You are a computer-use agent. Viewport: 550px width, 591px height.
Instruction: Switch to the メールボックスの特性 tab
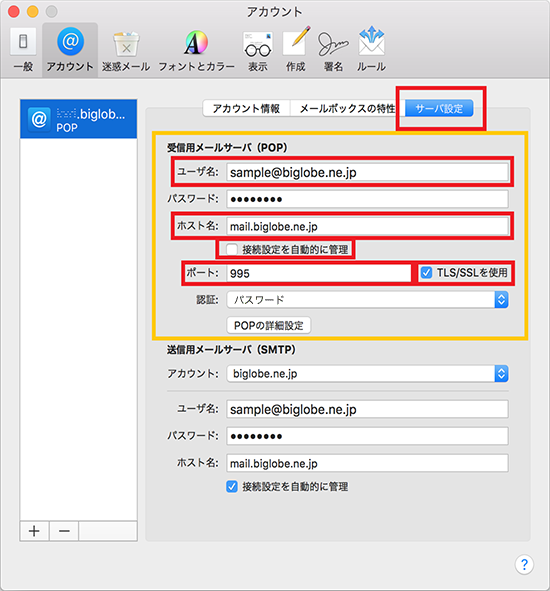click(347, 109)
